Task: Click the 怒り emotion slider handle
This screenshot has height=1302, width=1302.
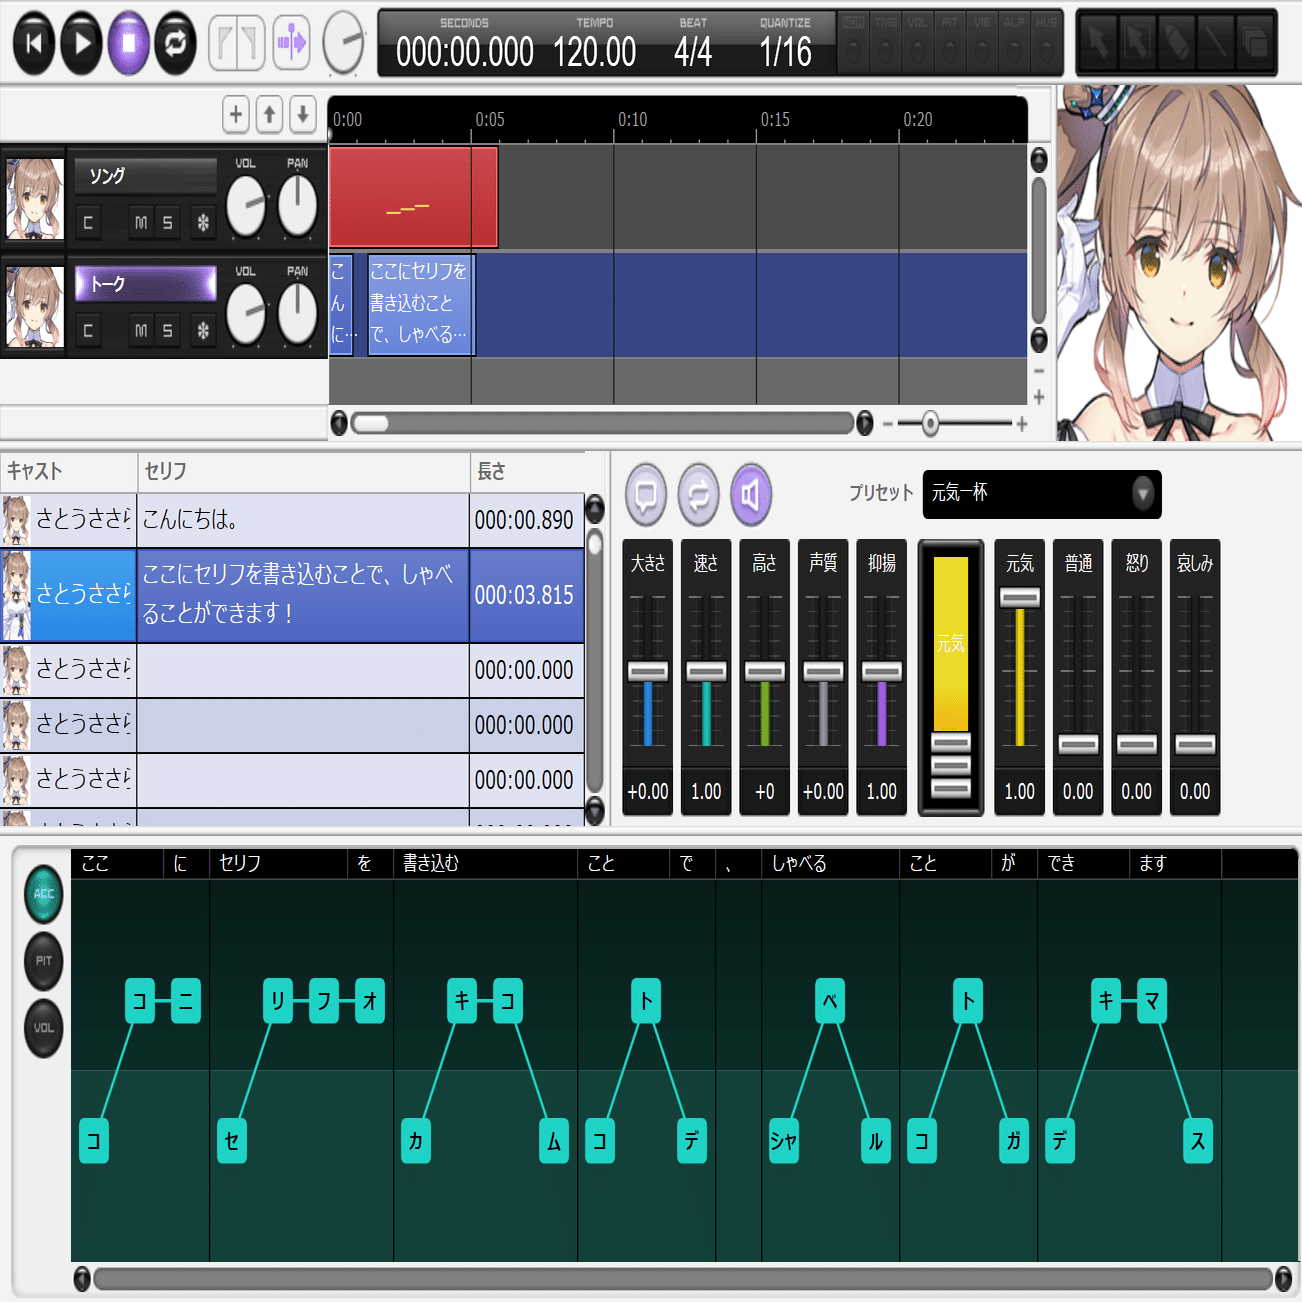Action: (x=1137, y=745)
